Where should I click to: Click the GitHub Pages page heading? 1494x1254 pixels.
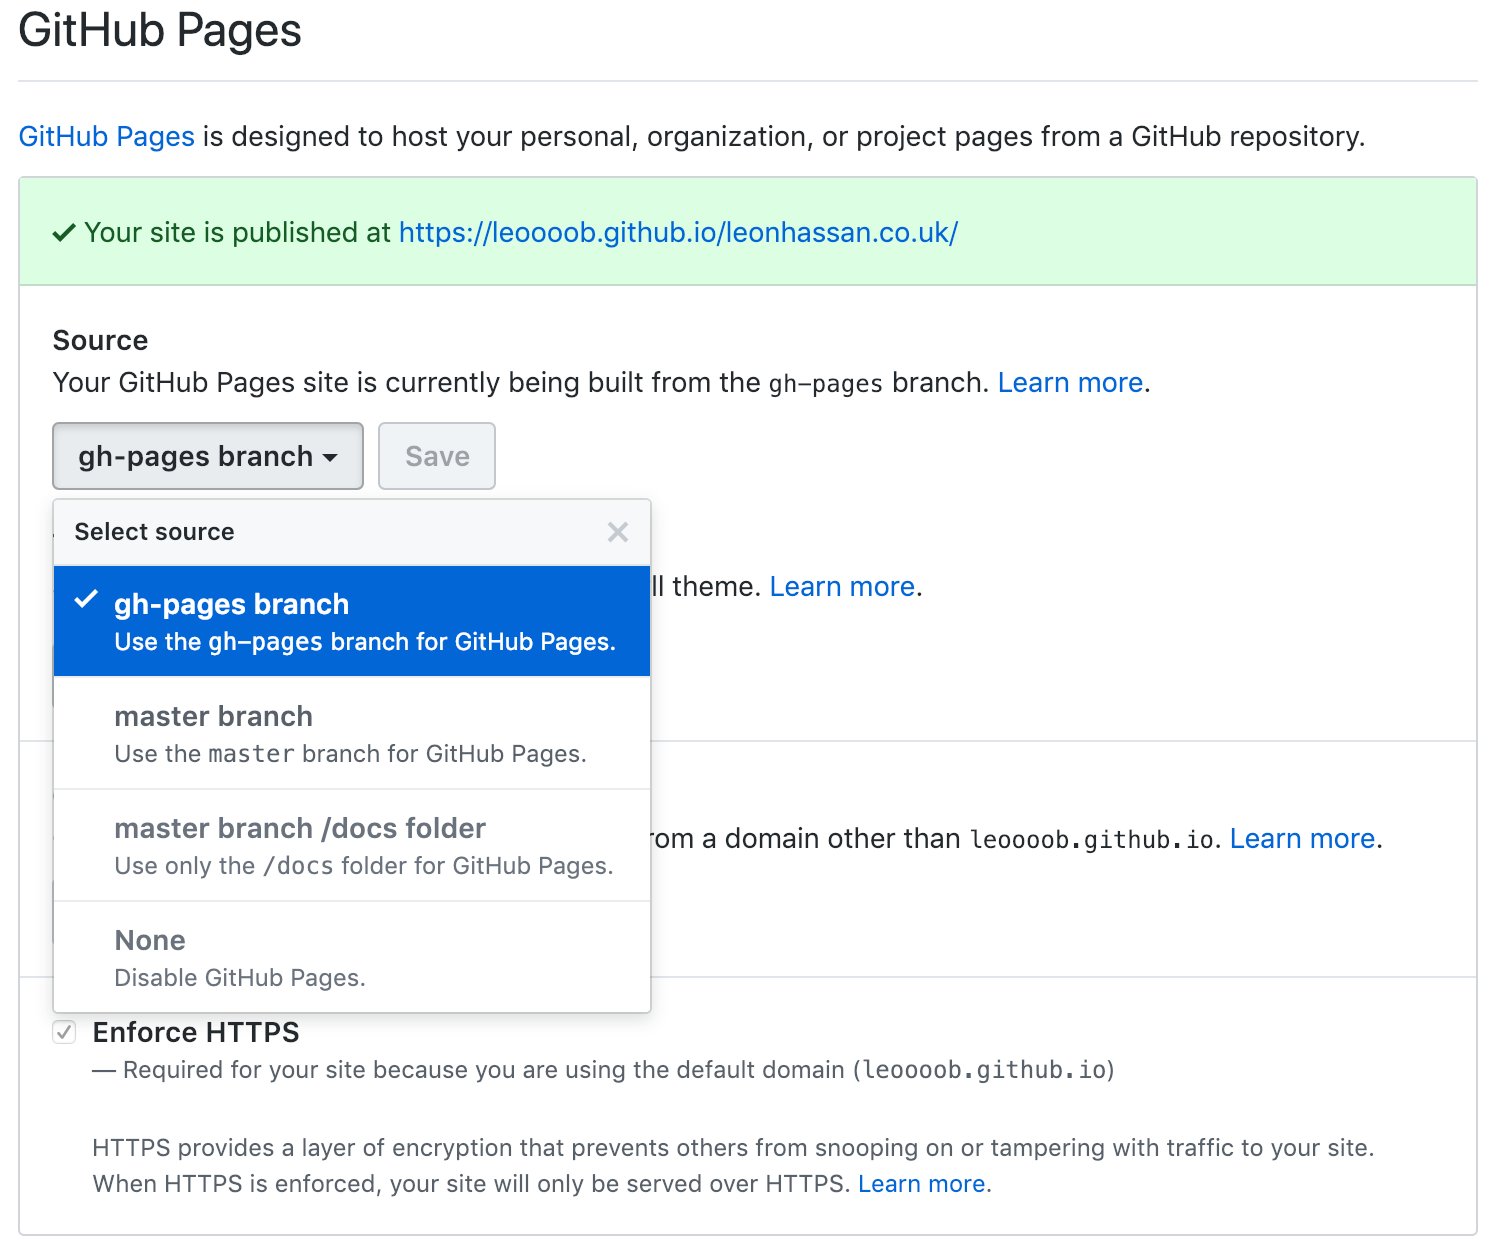coord(160,30)
